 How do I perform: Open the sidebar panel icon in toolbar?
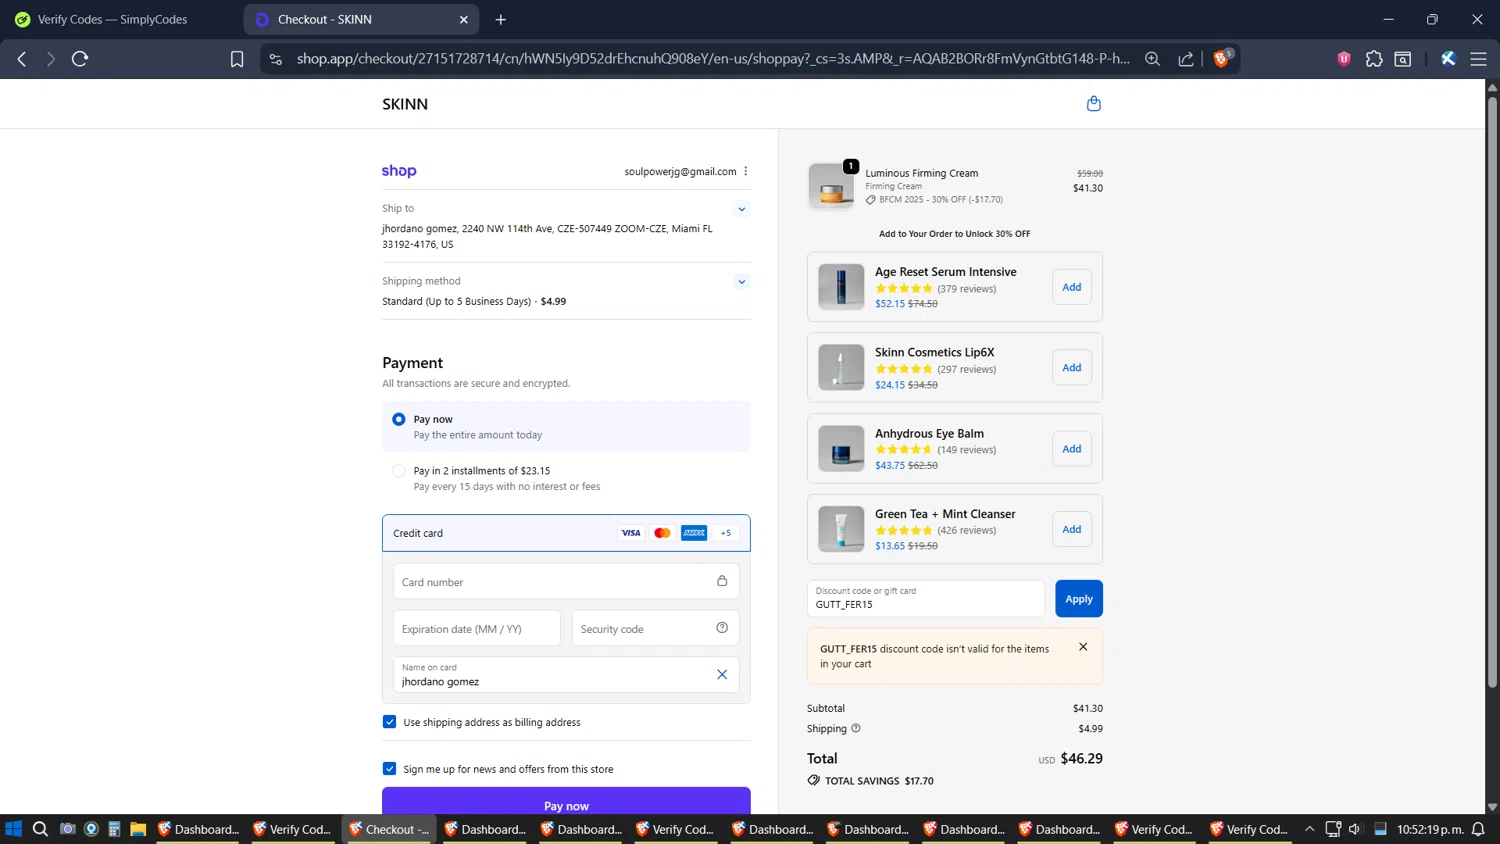(x=1403, y=59)
